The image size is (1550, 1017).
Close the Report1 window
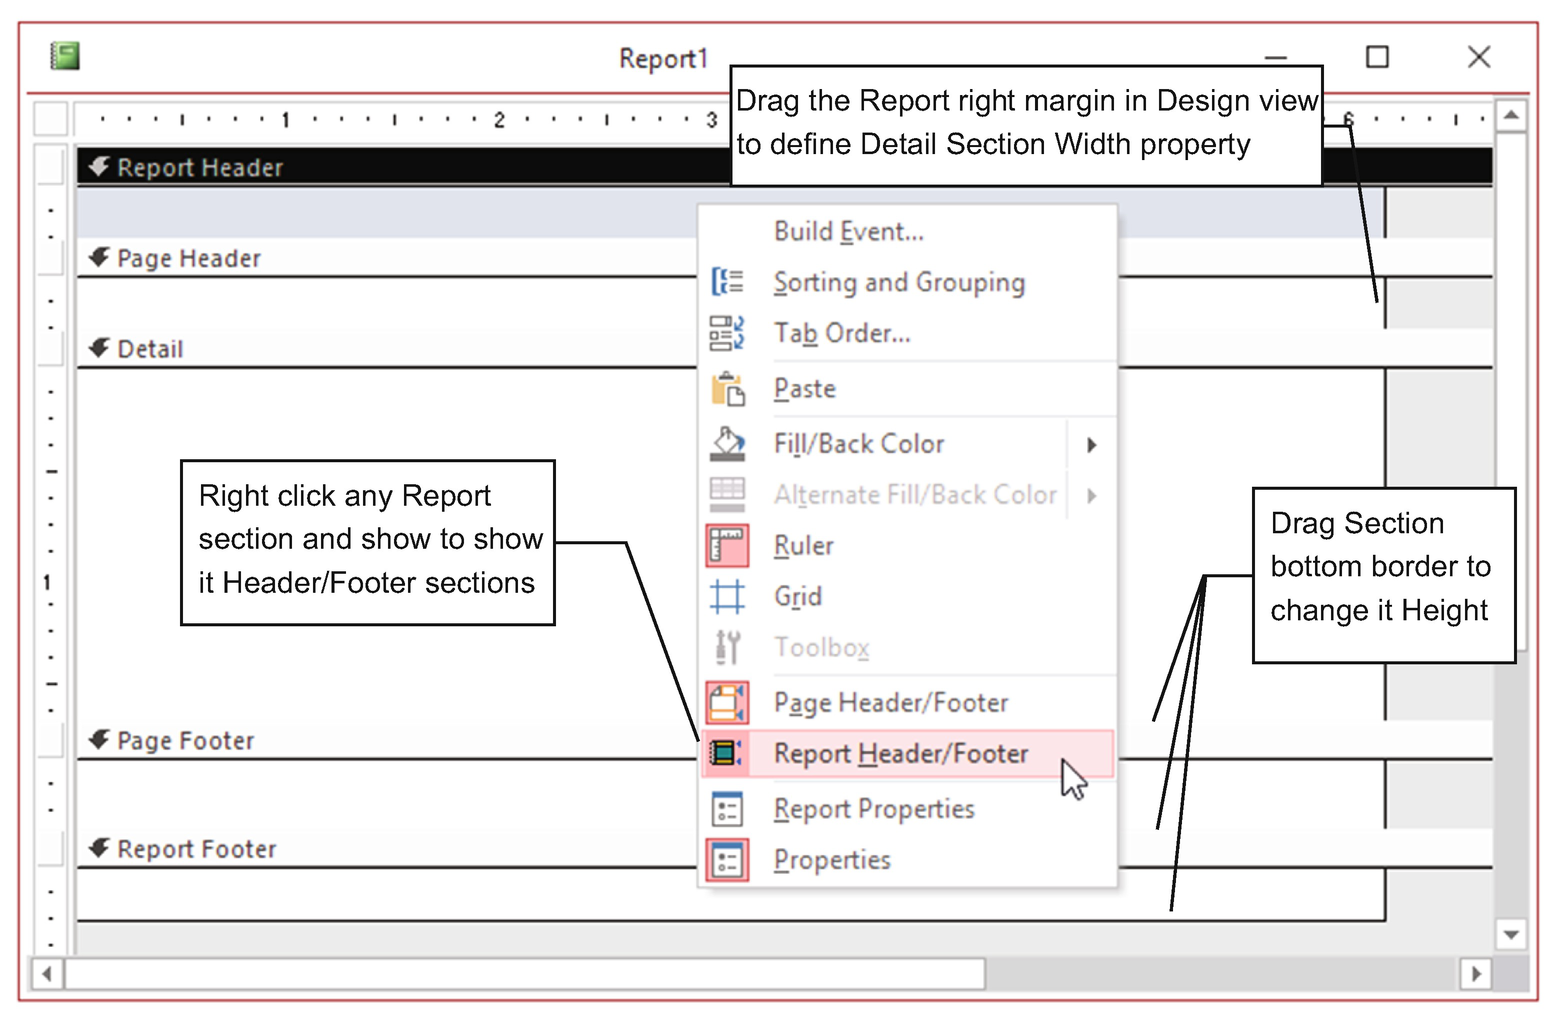(x=1479, y=57)
